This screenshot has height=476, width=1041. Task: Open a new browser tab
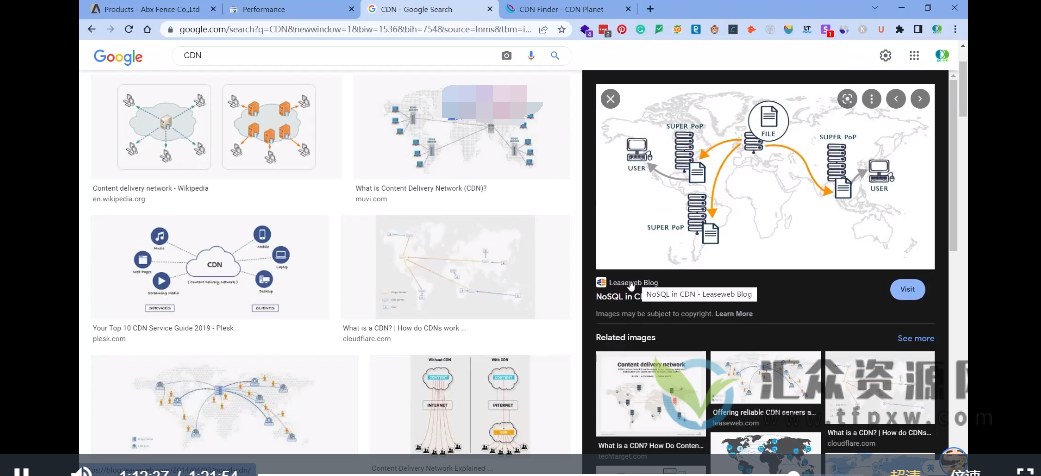pos(651,9)
